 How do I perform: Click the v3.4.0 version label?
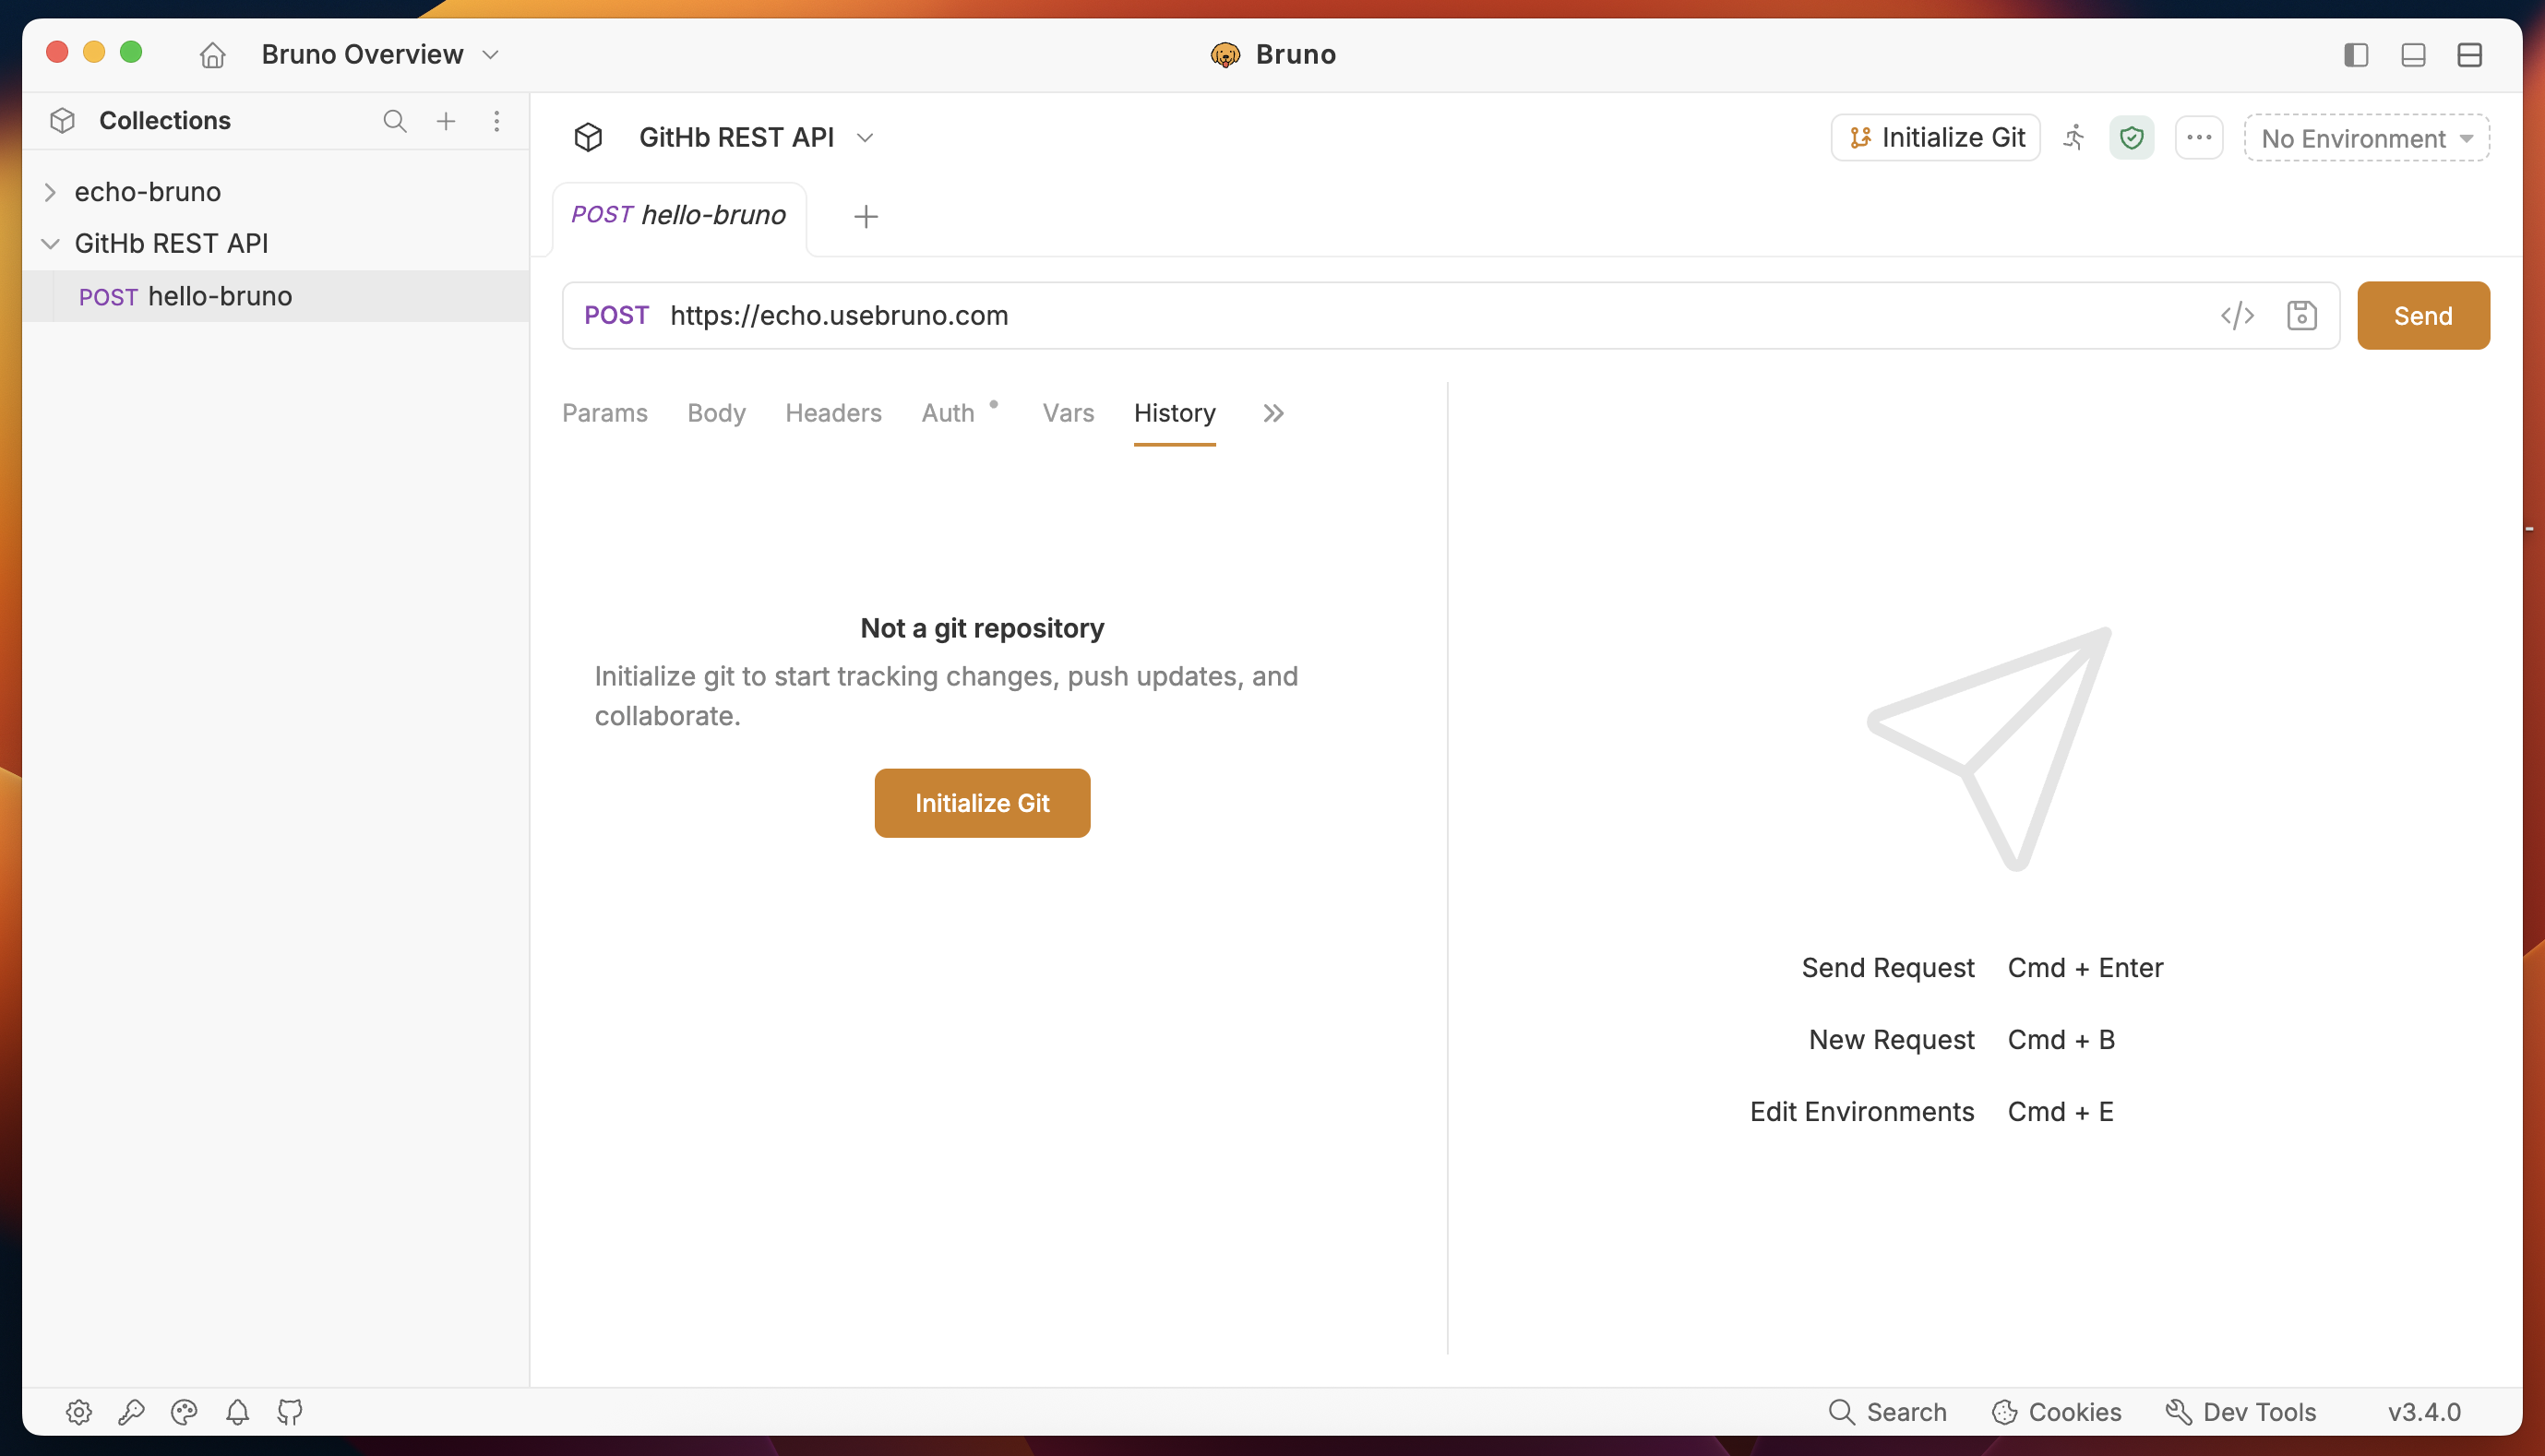pos(2425,1412)
